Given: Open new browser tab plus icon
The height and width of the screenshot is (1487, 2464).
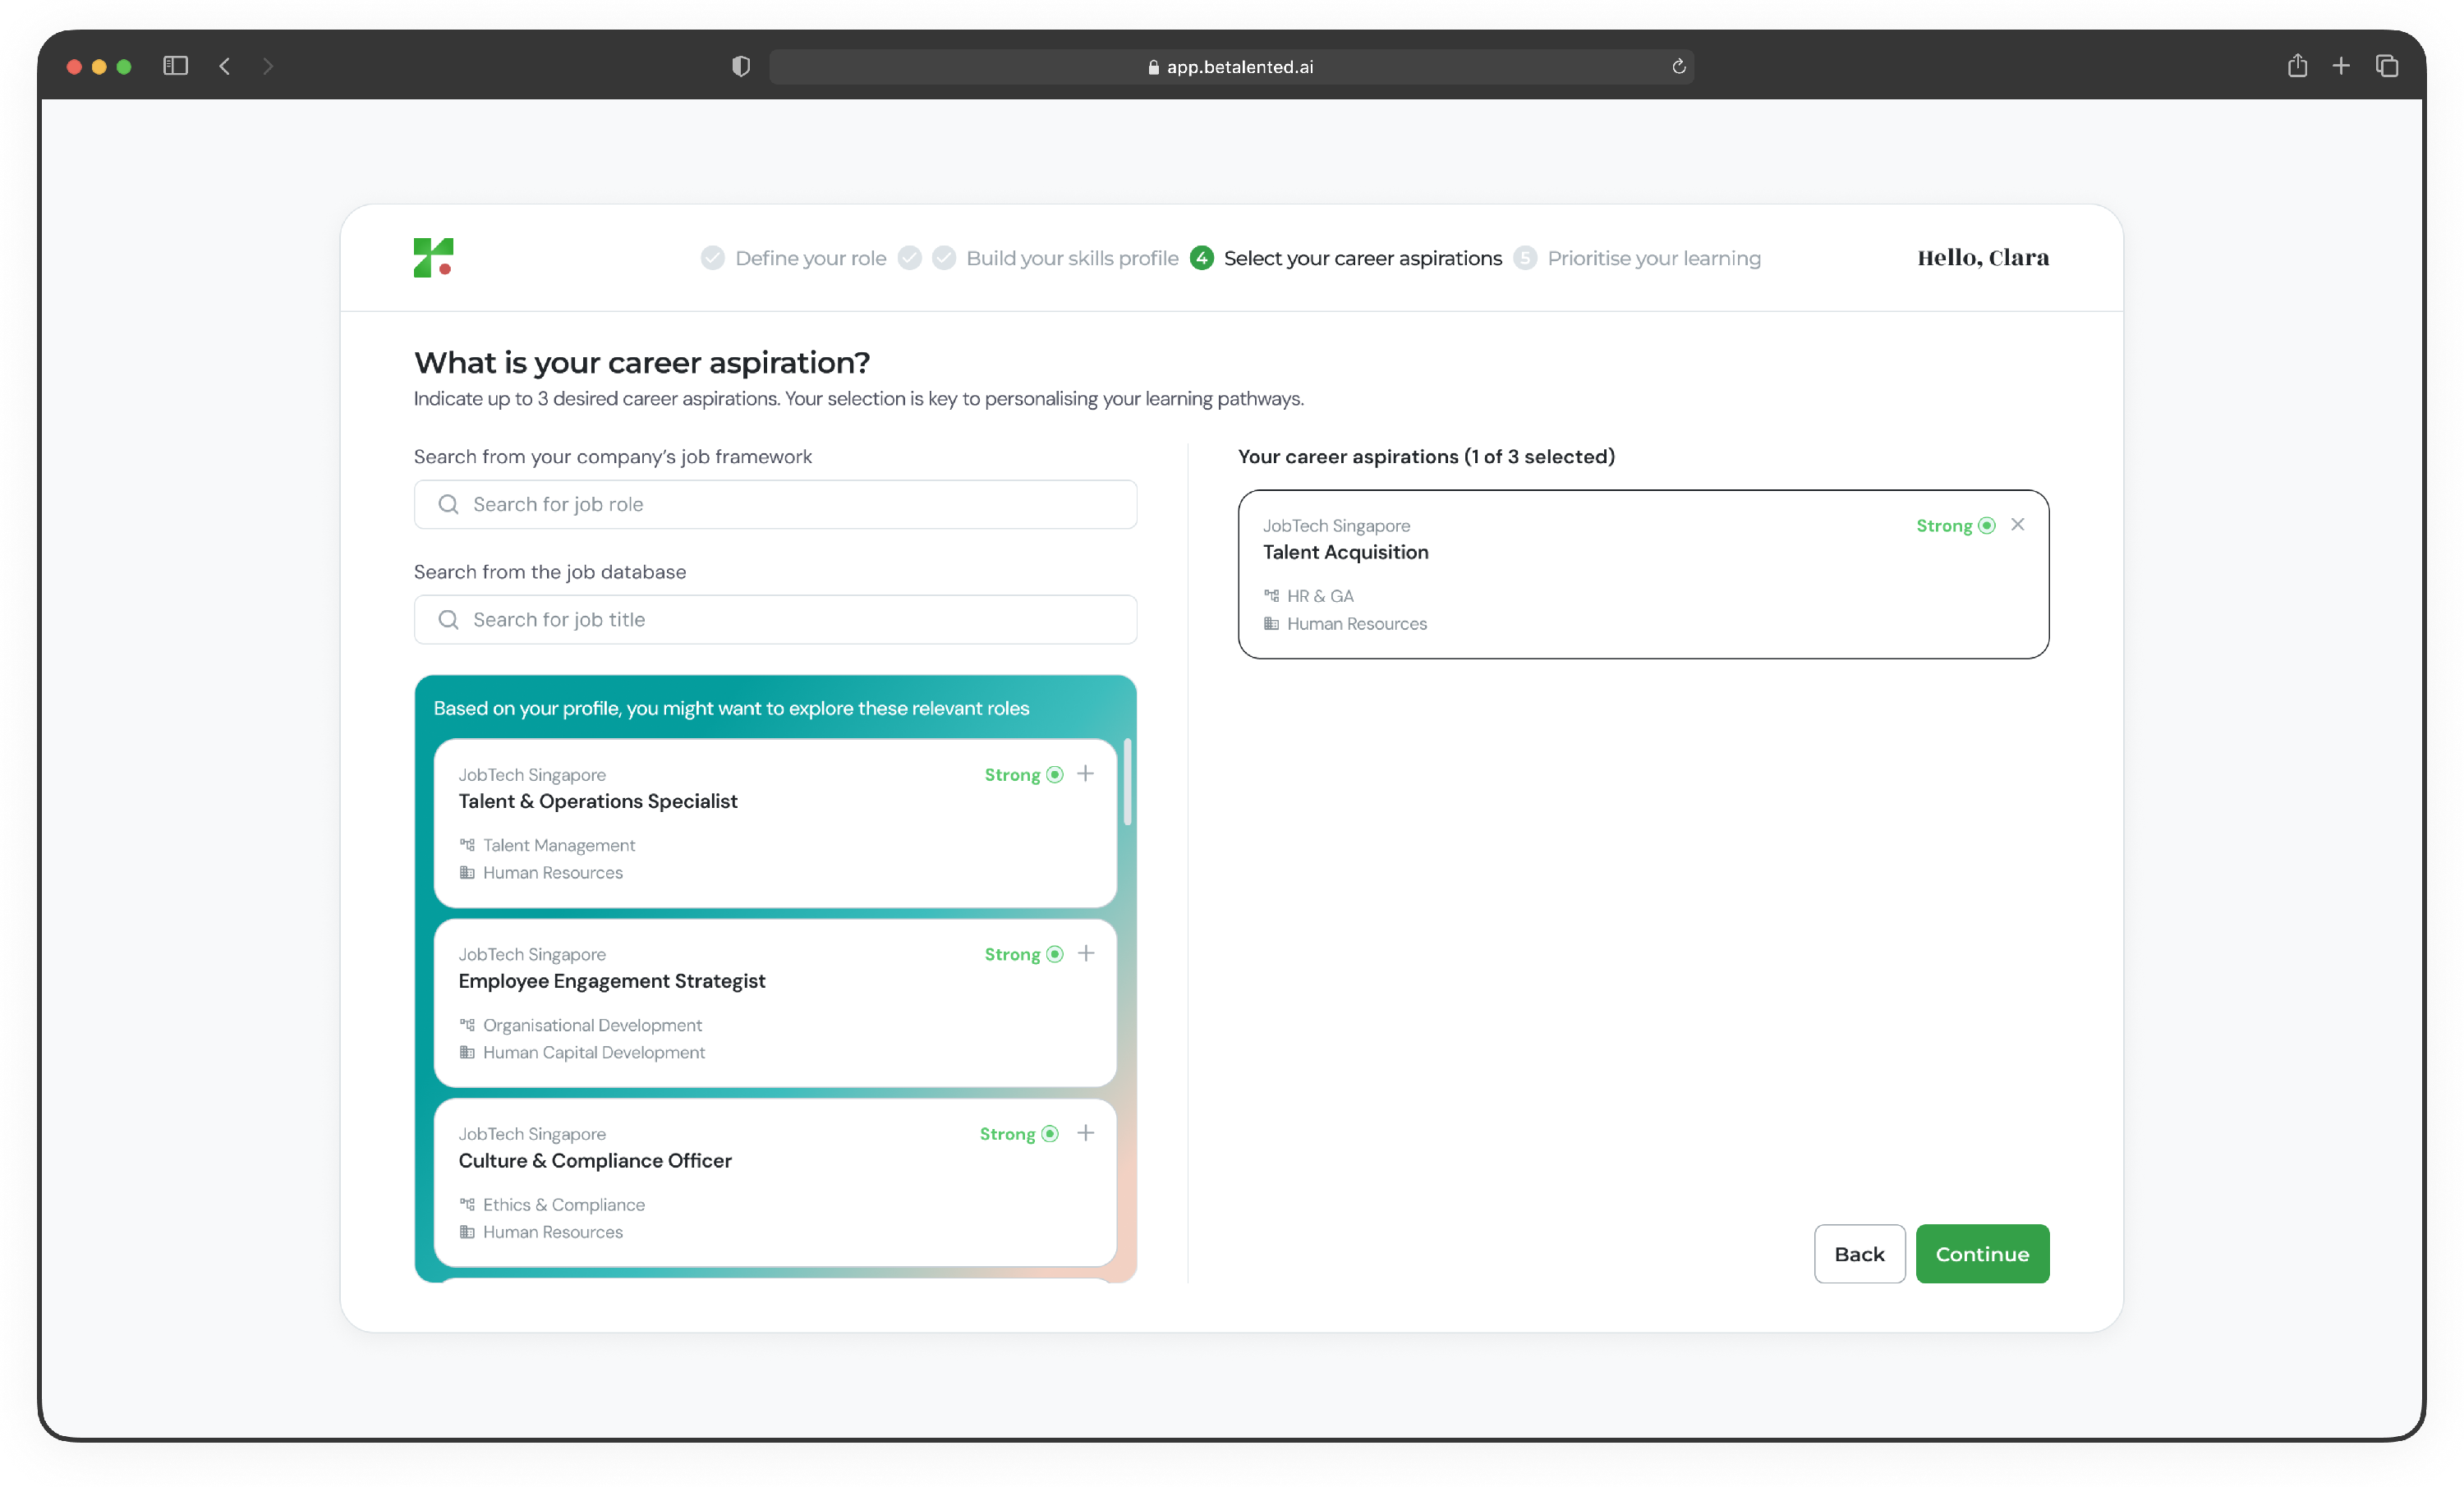Looking at the screenshot, I should (x=2341, y=67).
